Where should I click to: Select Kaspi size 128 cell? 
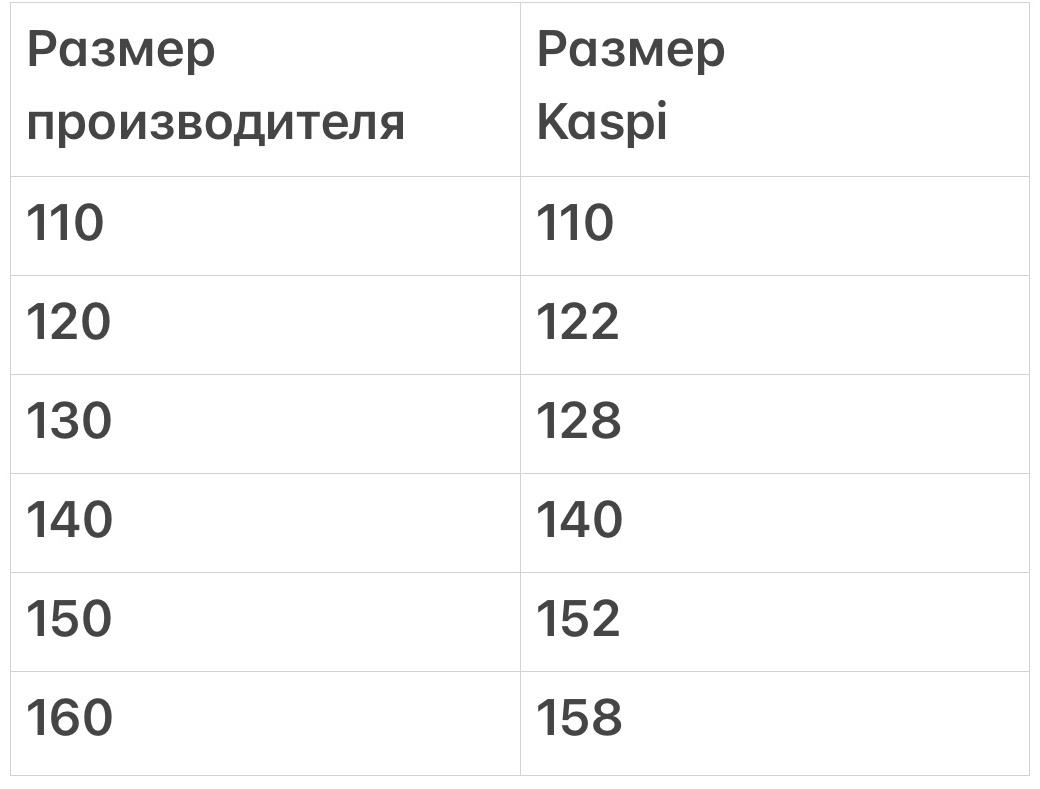click(x=775, y=424)
